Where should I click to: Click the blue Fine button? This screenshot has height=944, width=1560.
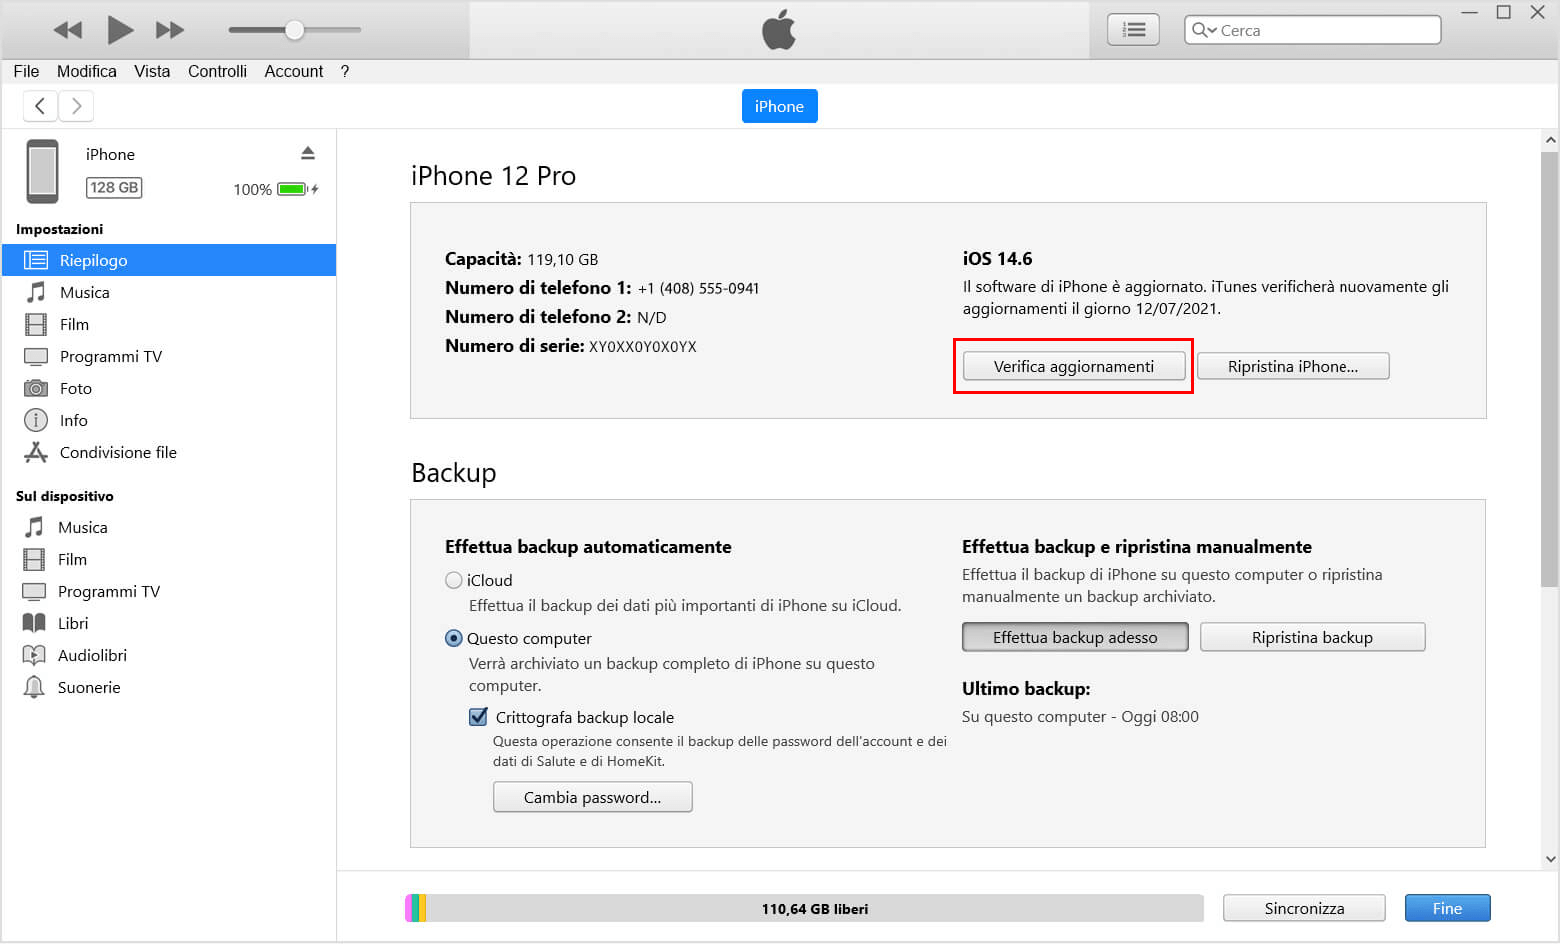pyautogui.click(x=1447, y=908)
